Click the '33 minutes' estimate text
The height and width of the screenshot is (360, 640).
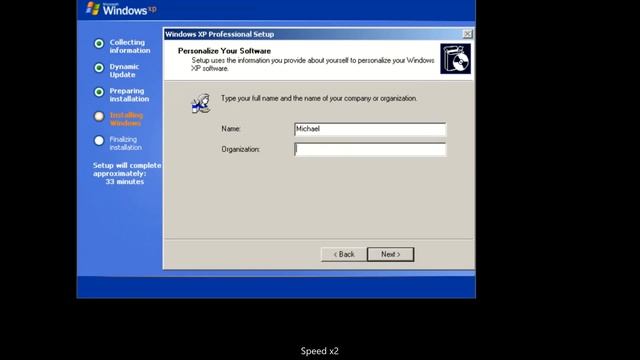125,182
